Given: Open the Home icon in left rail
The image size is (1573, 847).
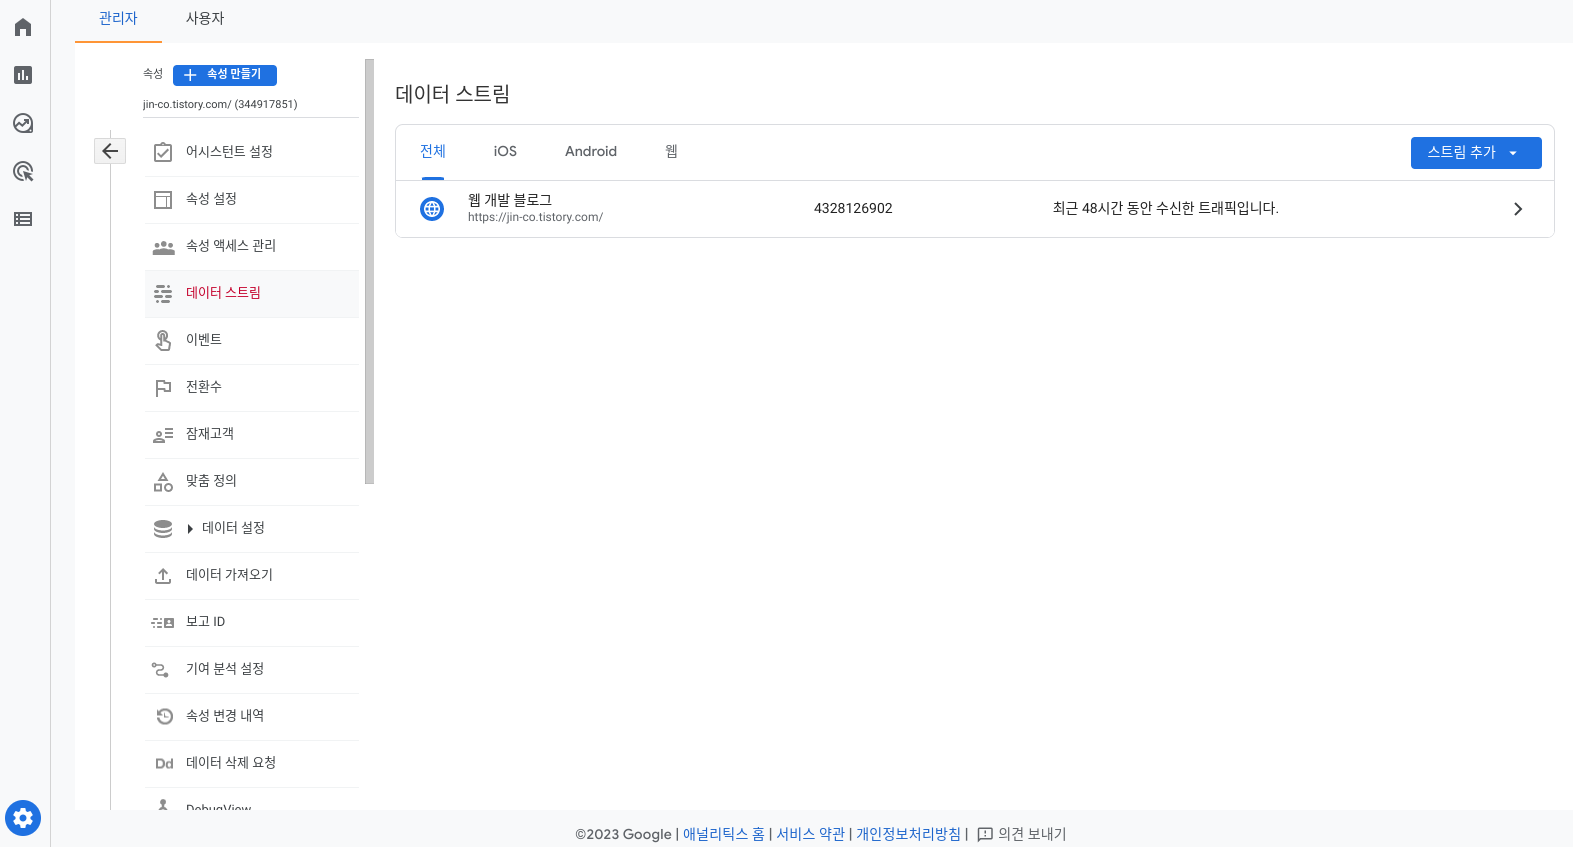Looking at the screenshot, I should click(23, 27).
